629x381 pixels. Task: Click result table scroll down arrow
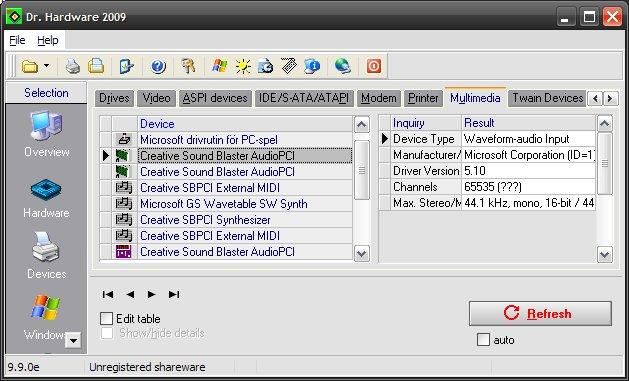[x=605, y=254]
